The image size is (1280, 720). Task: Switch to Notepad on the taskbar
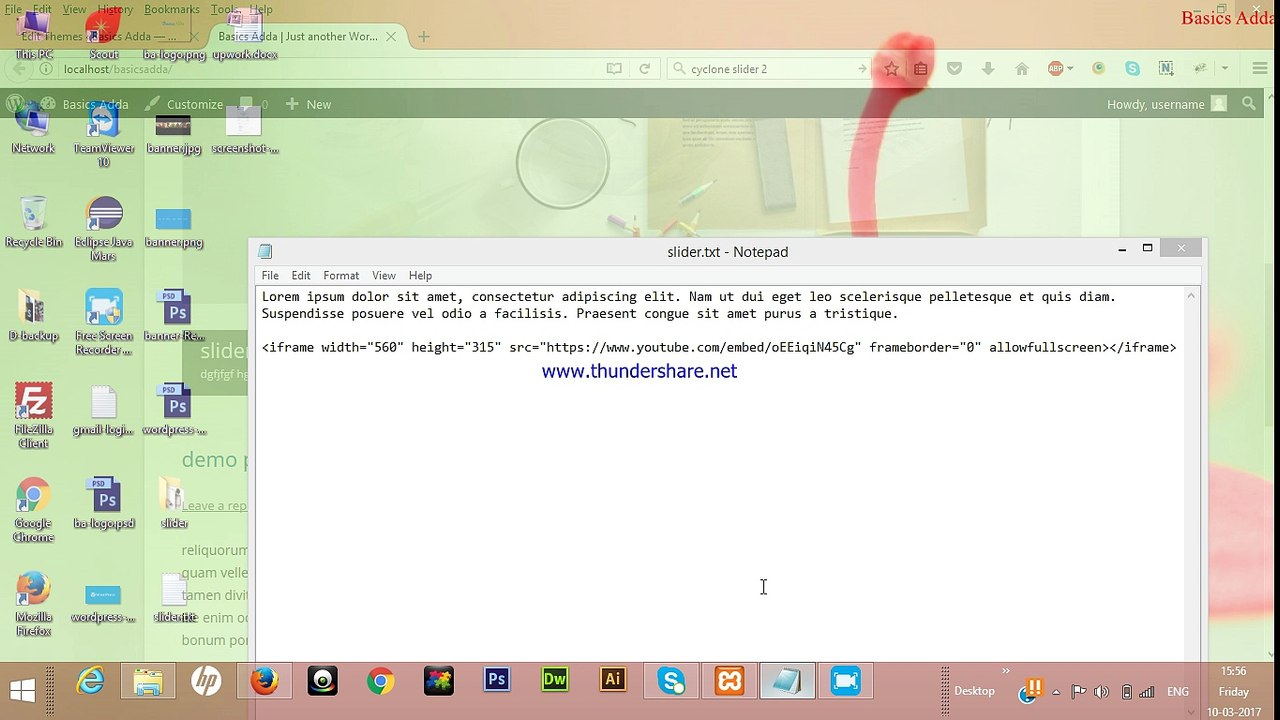(787, 682)
